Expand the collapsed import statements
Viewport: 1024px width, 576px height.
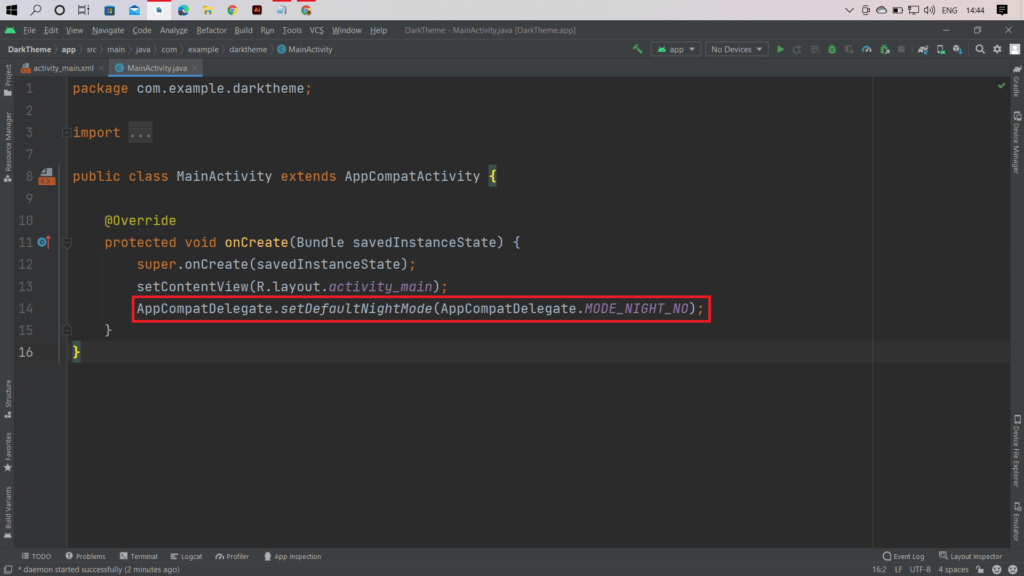(140, 133)
